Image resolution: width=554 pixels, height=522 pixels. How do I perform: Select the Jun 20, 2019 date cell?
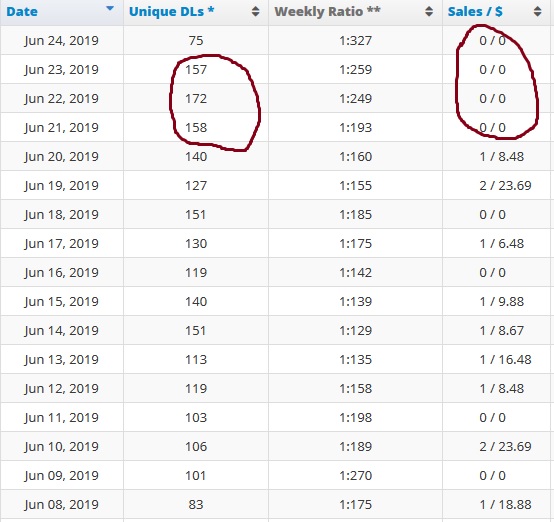pos(61,156)
